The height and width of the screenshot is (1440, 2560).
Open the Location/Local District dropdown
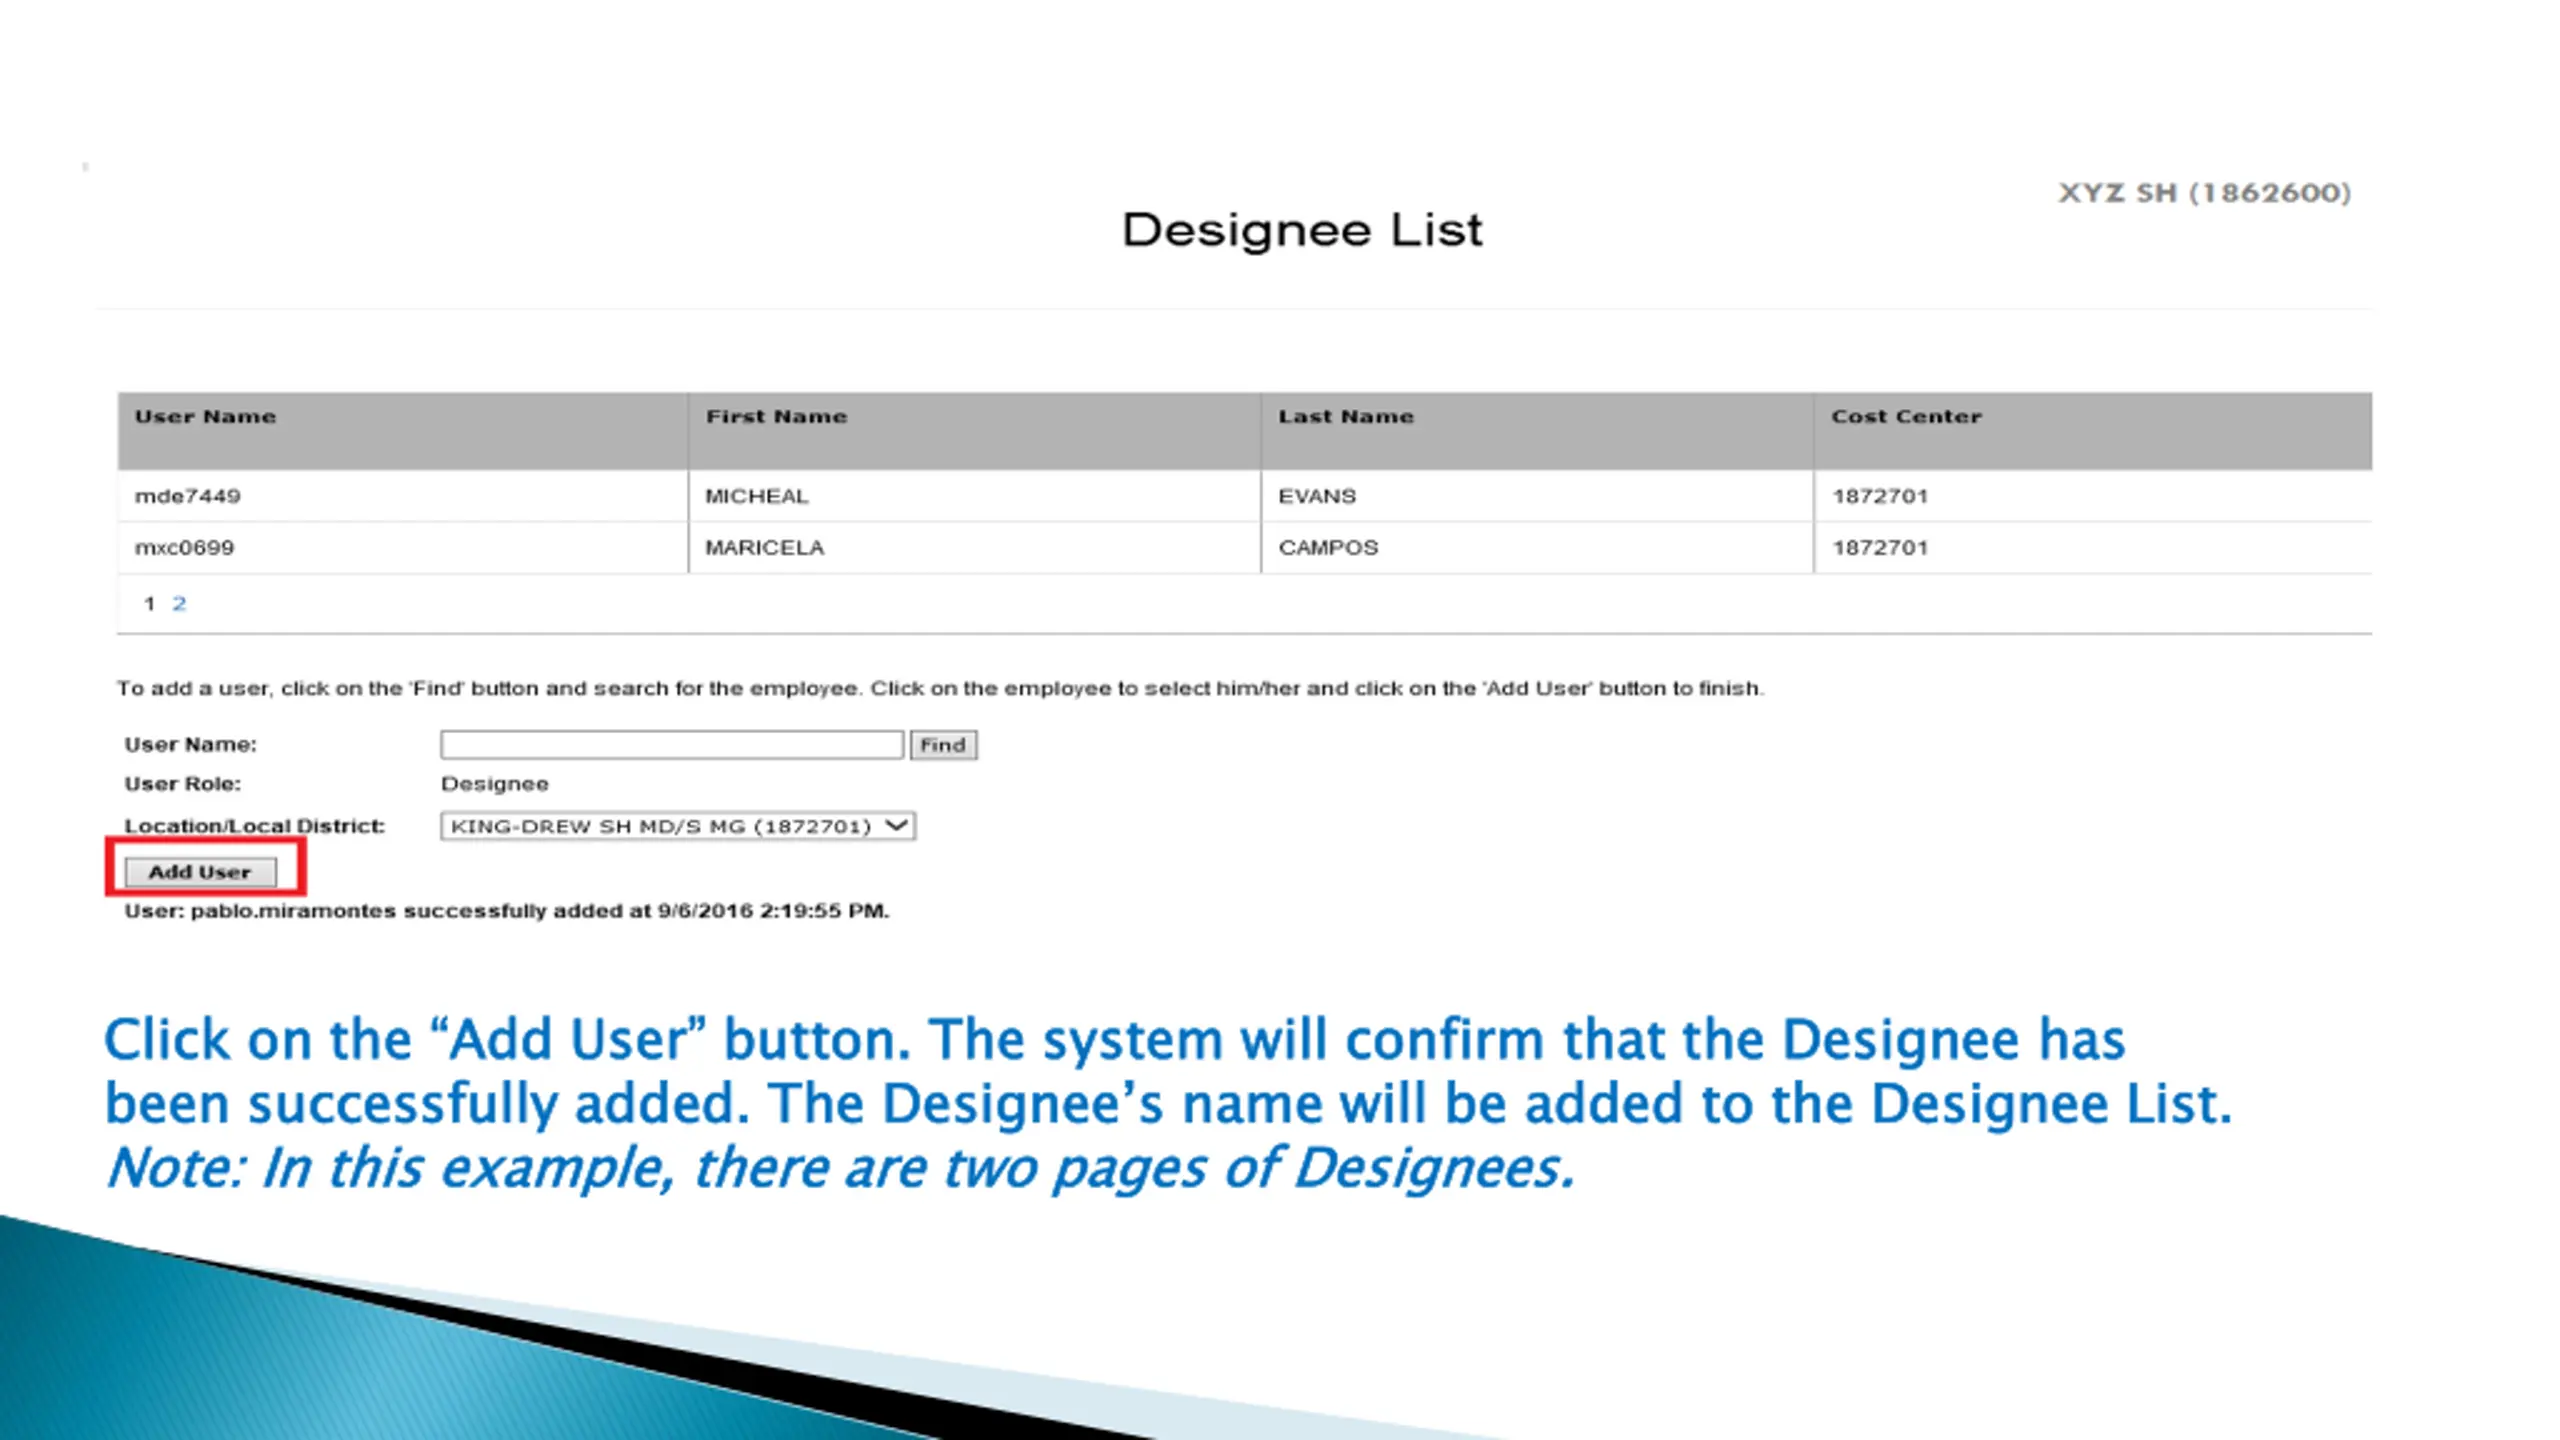coord(678,826)
